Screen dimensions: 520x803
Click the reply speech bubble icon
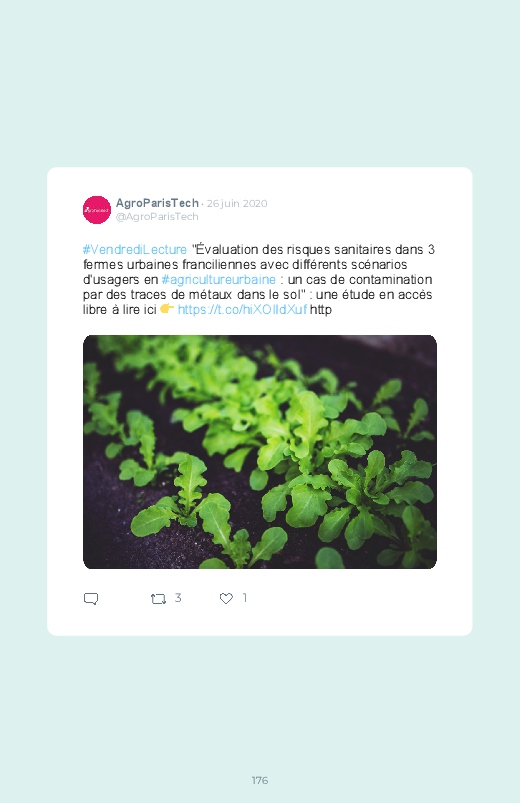click(91, 599)
